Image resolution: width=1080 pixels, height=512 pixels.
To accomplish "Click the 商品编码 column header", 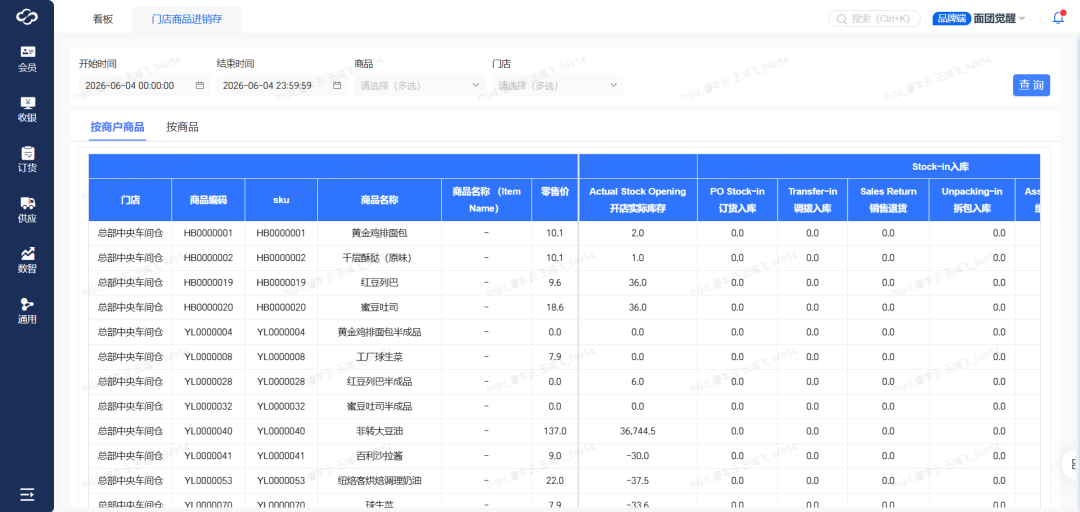I will click(x=208, y=200).
